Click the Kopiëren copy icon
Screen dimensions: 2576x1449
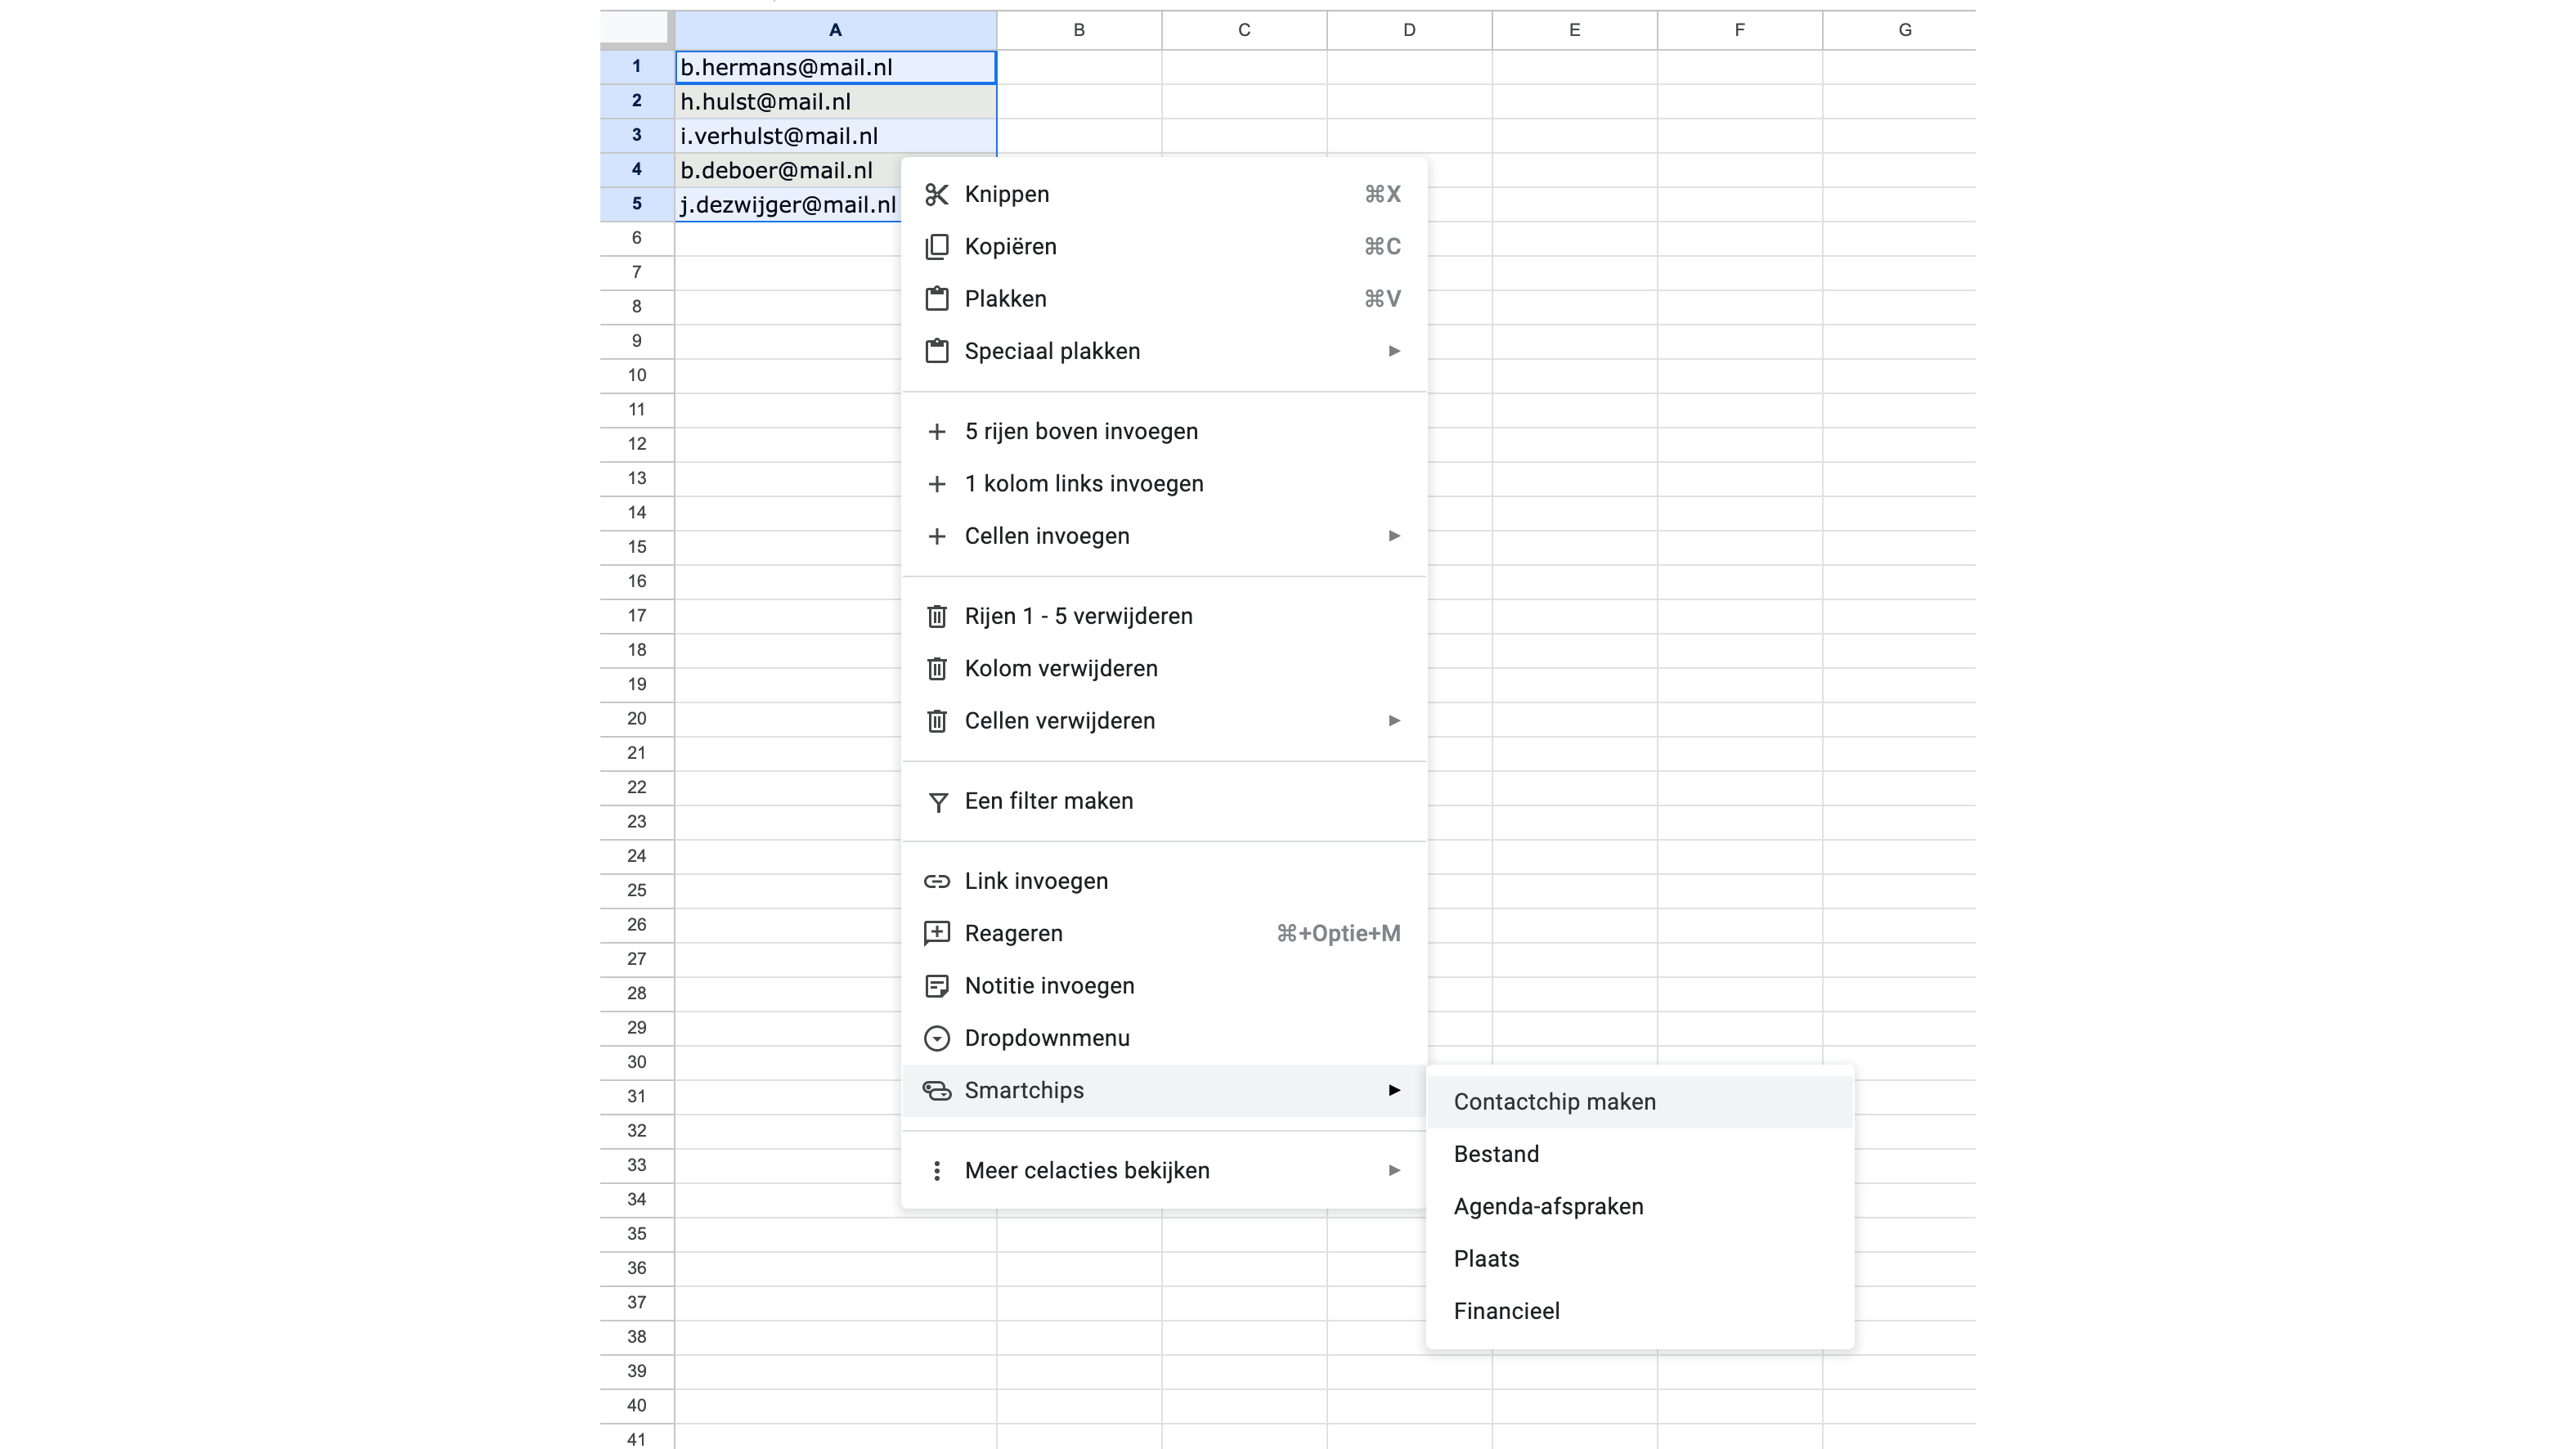click(936, 247)
